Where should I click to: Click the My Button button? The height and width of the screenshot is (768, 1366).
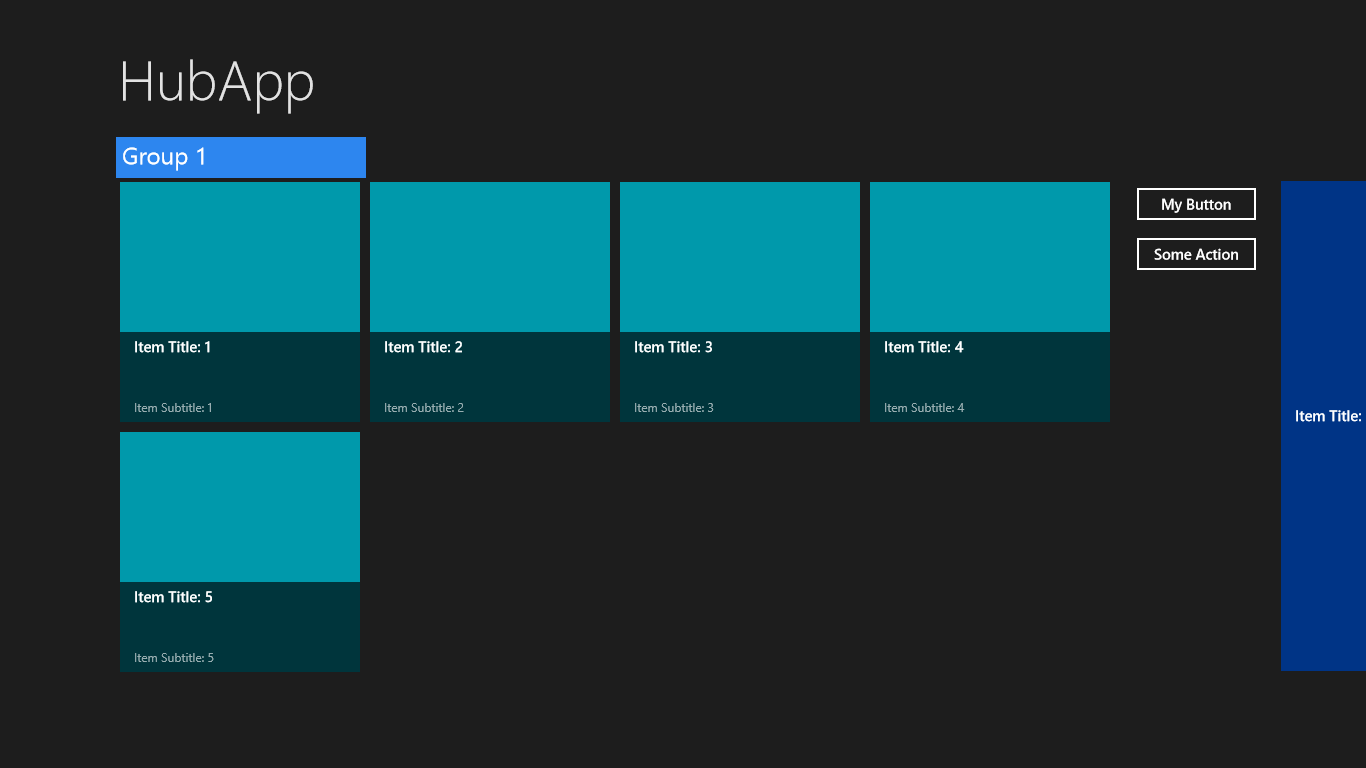pos(1196,204)
